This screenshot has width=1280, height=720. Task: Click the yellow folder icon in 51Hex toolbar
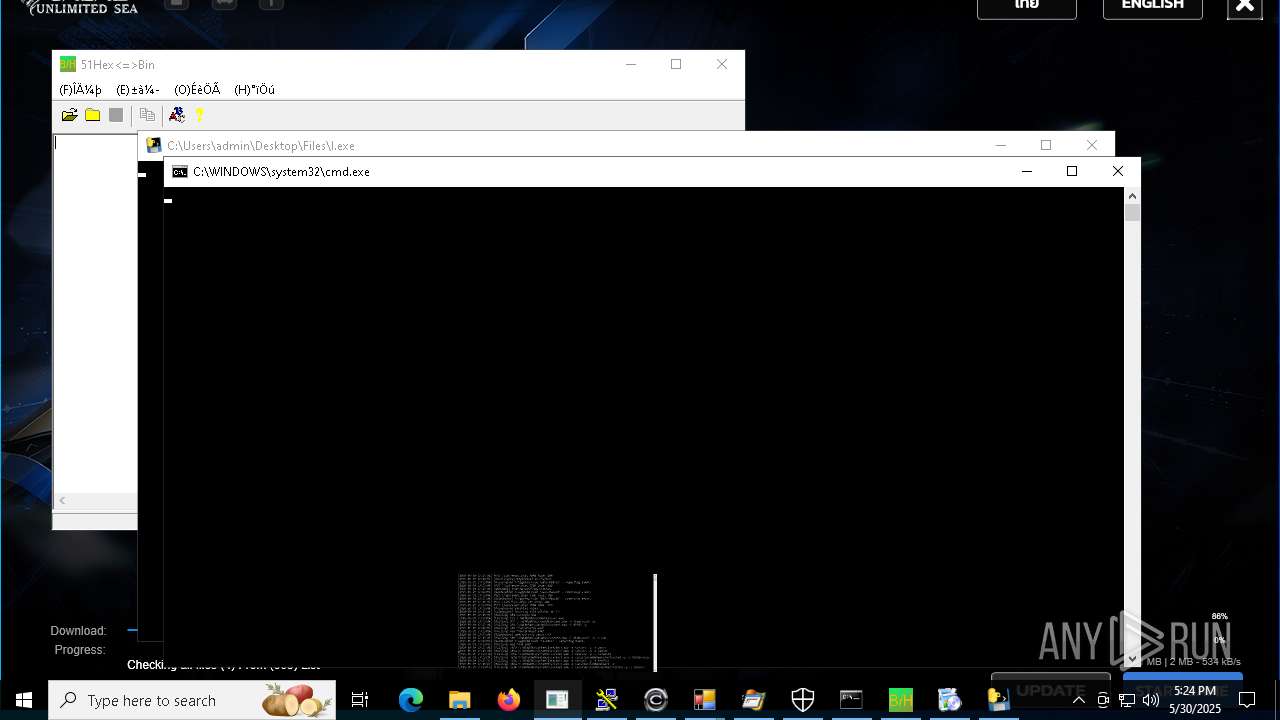tap(92, 115)
